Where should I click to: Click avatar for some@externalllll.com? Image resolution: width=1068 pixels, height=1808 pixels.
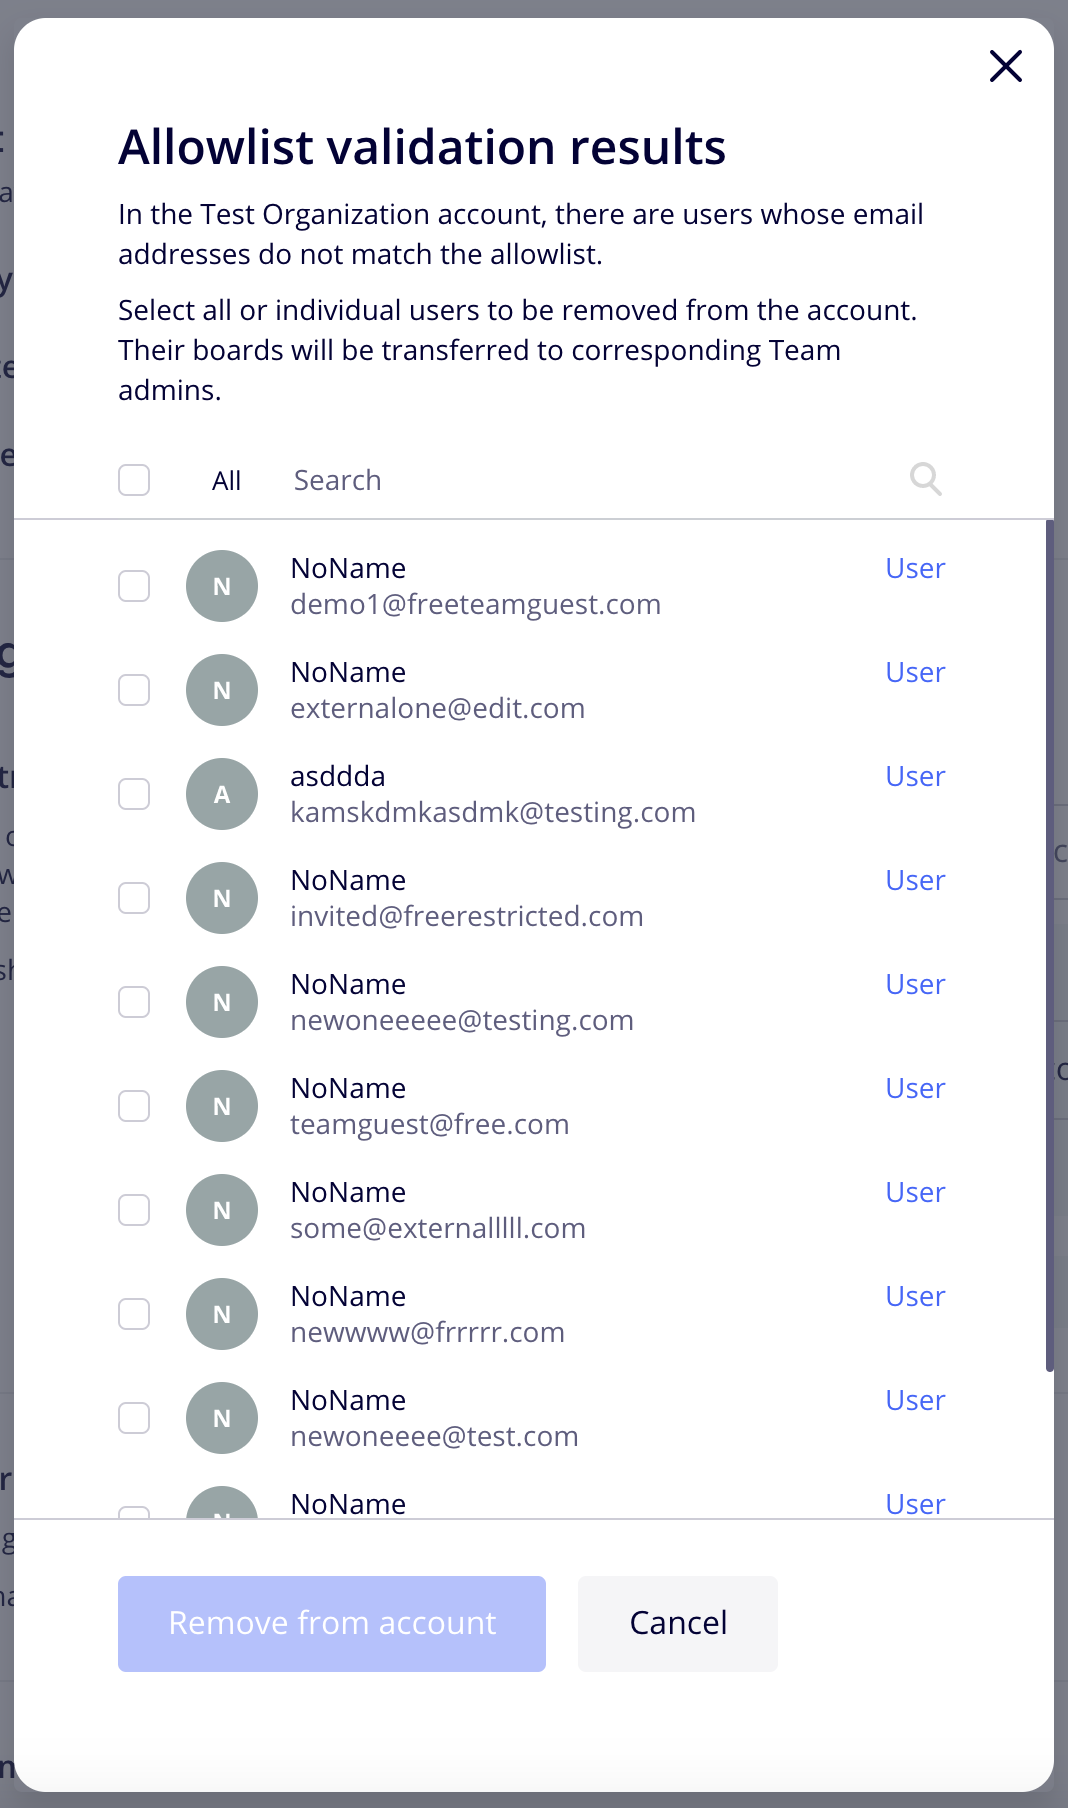222,1210
